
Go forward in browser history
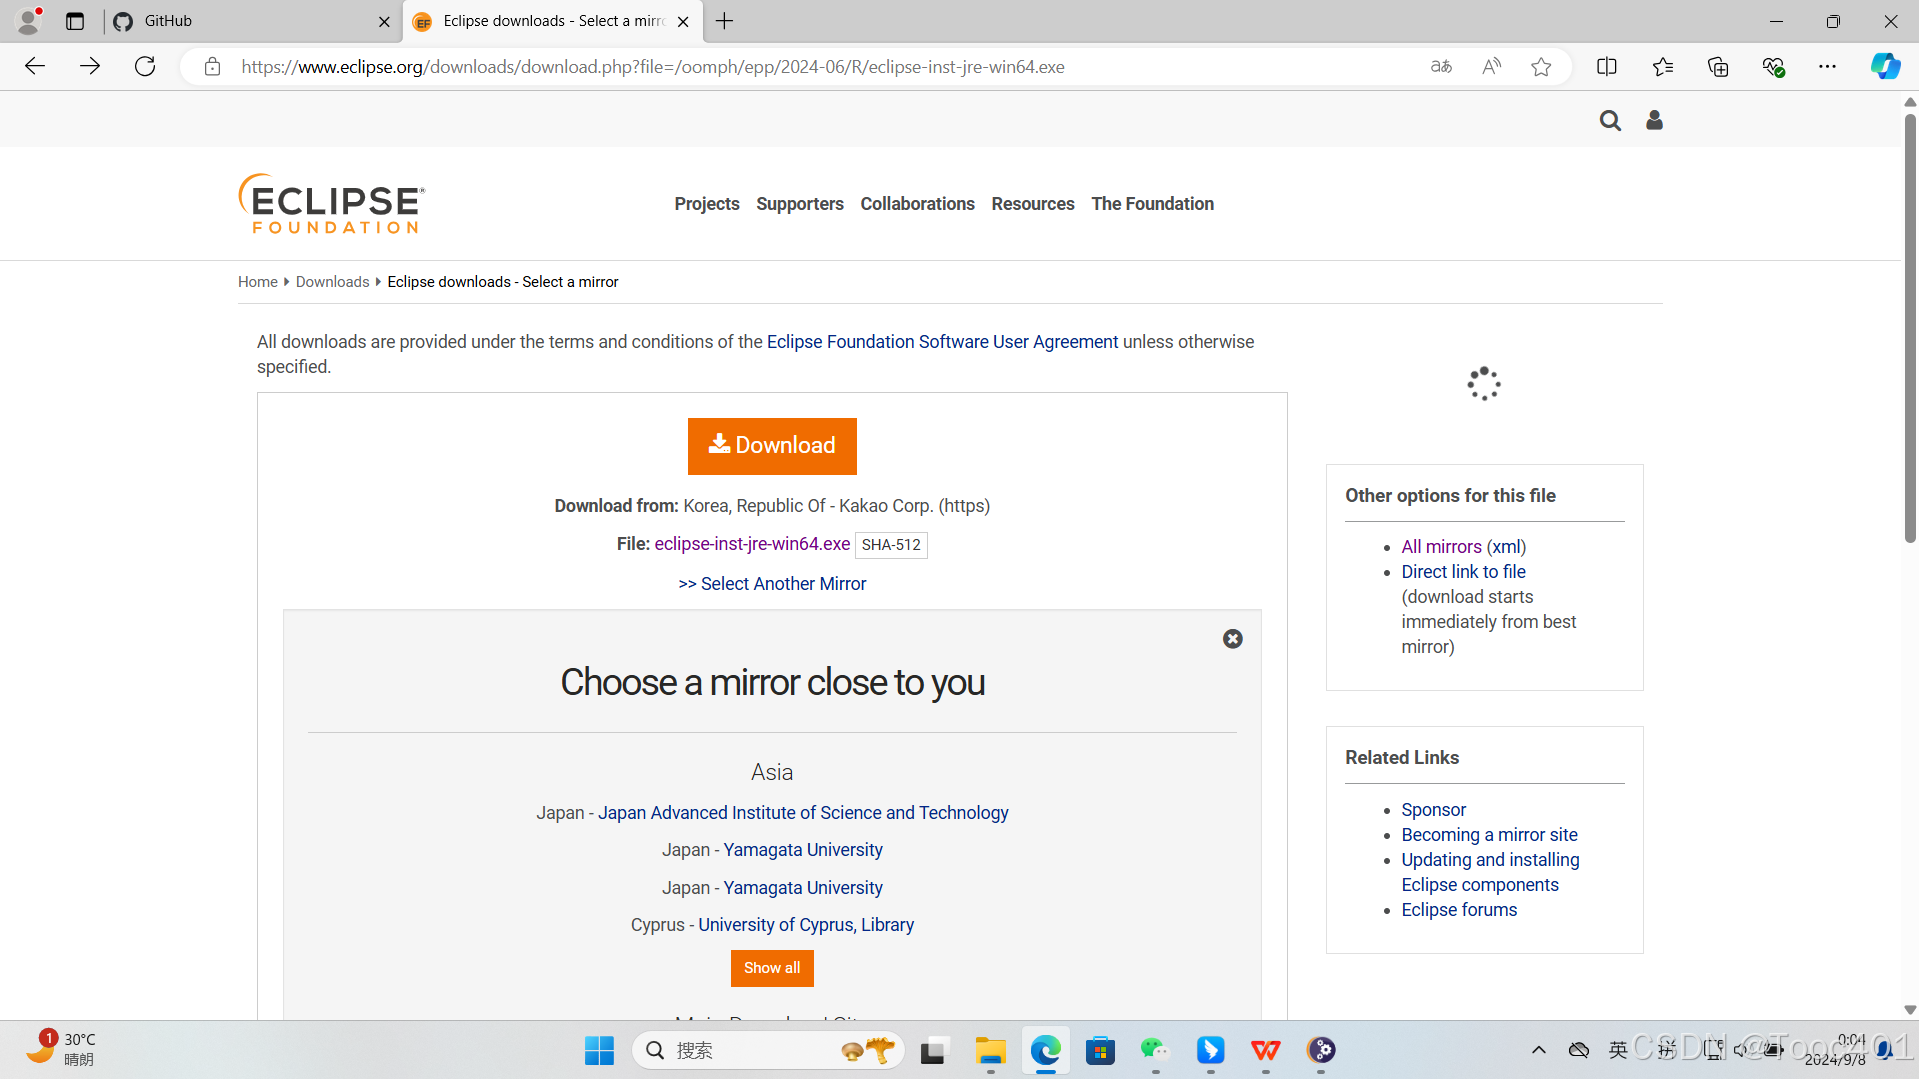point(90,67)
